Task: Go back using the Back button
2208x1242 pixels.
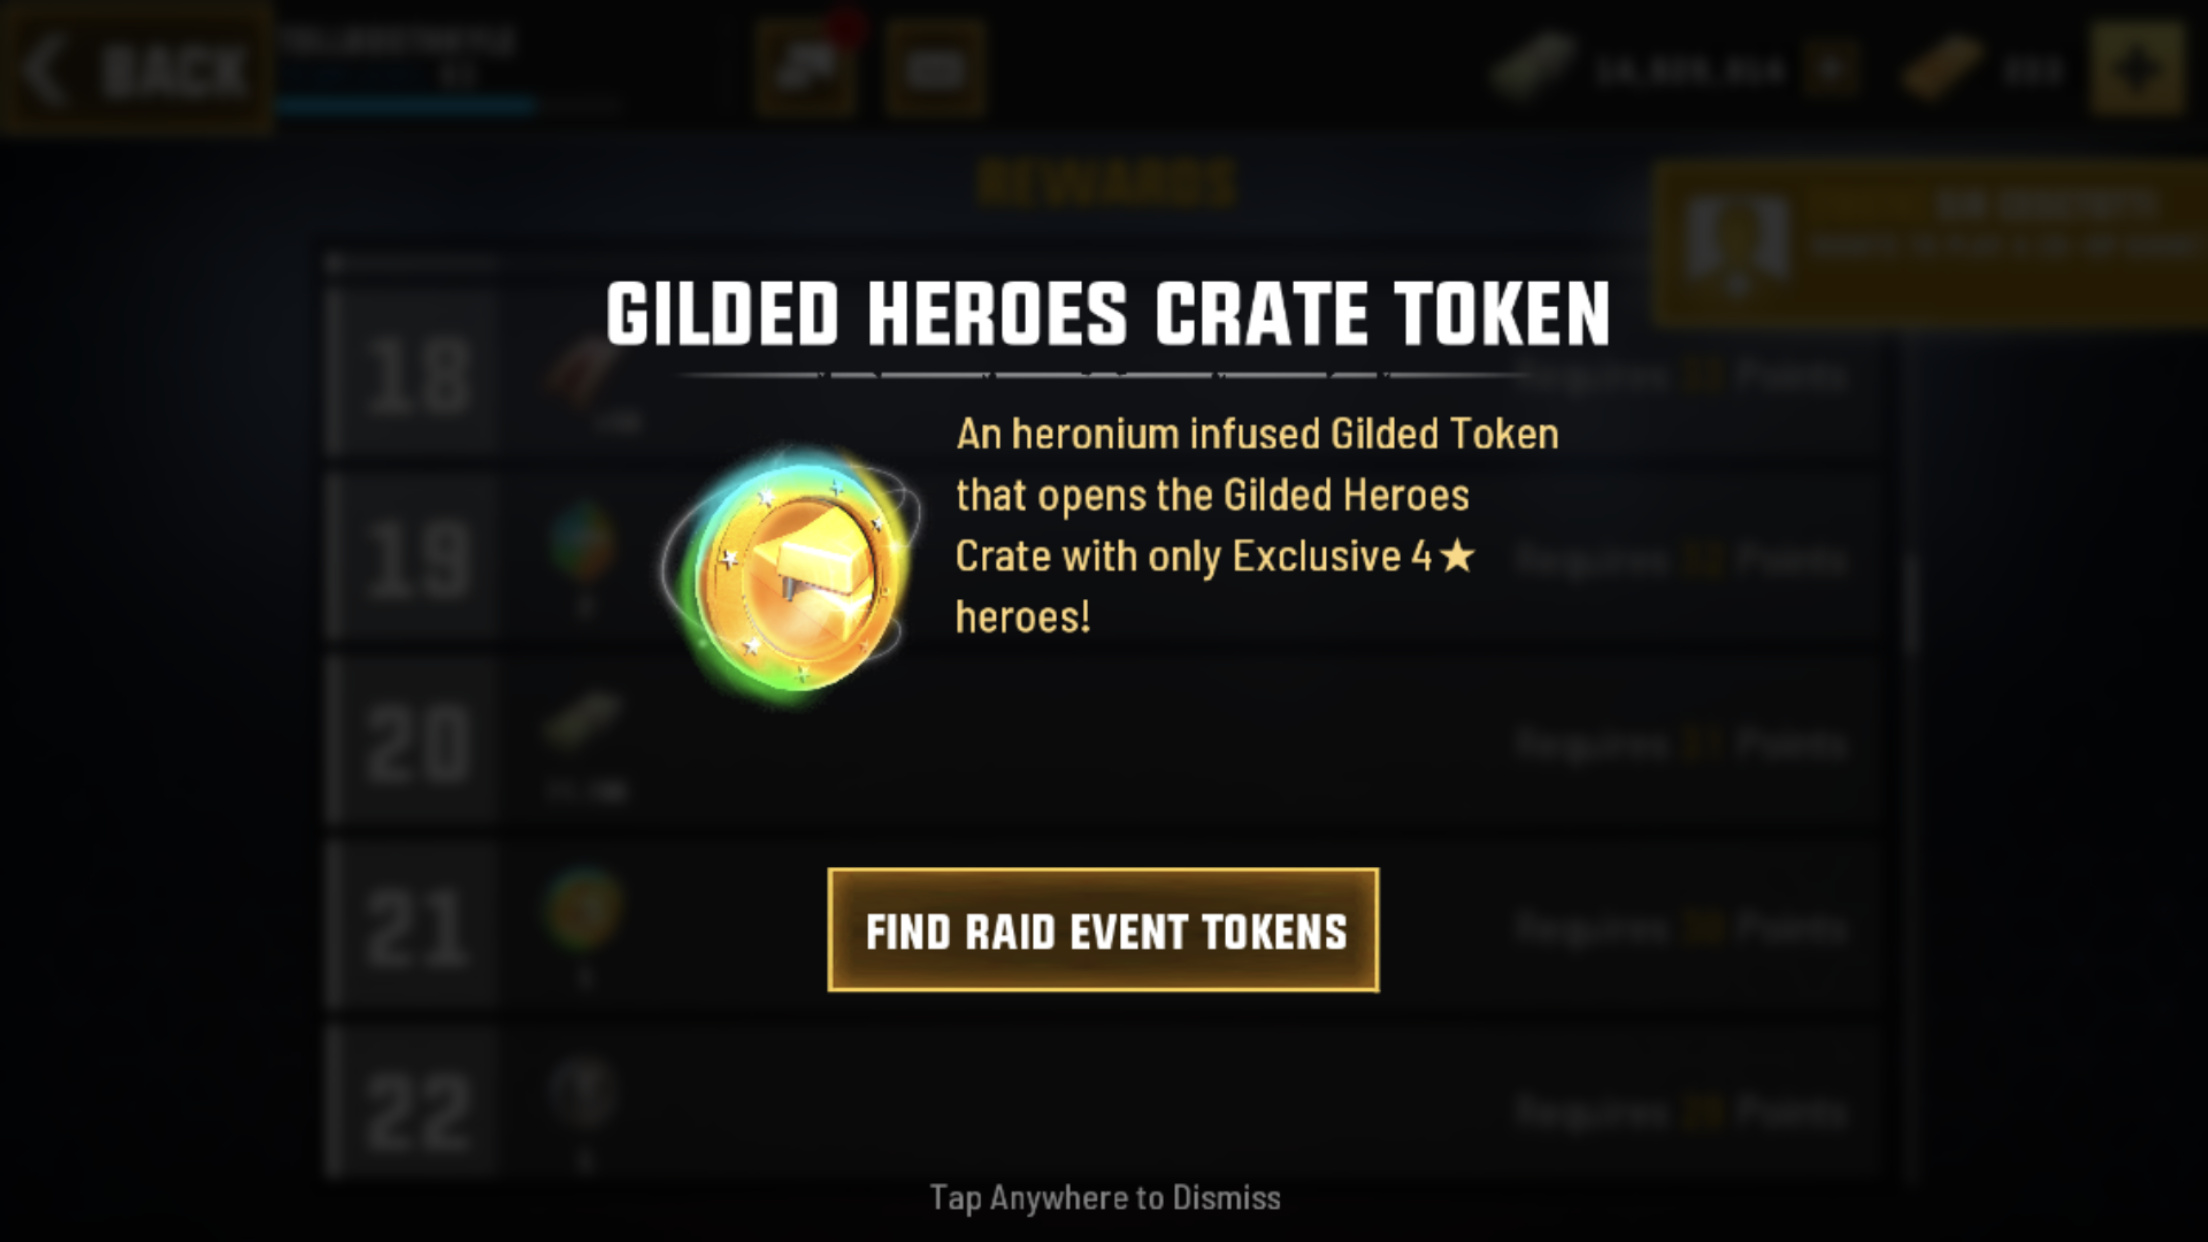Action: 137,69
